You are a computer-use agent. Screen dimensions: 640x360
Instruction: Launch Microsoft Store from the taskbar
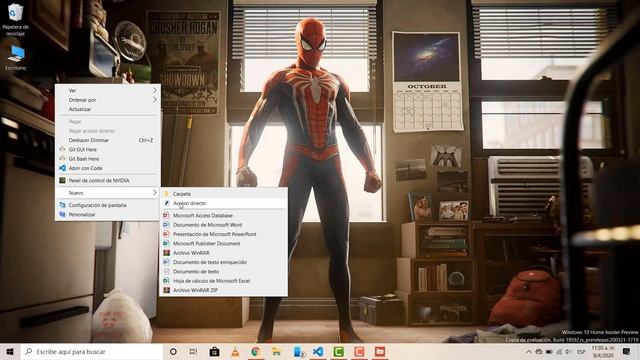(x=214, y=351)
